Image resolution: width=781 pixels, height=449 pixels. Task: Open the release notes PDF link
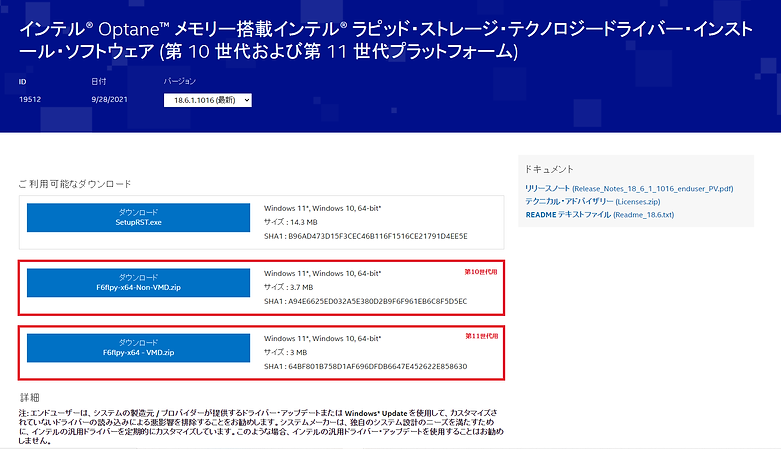629,188
